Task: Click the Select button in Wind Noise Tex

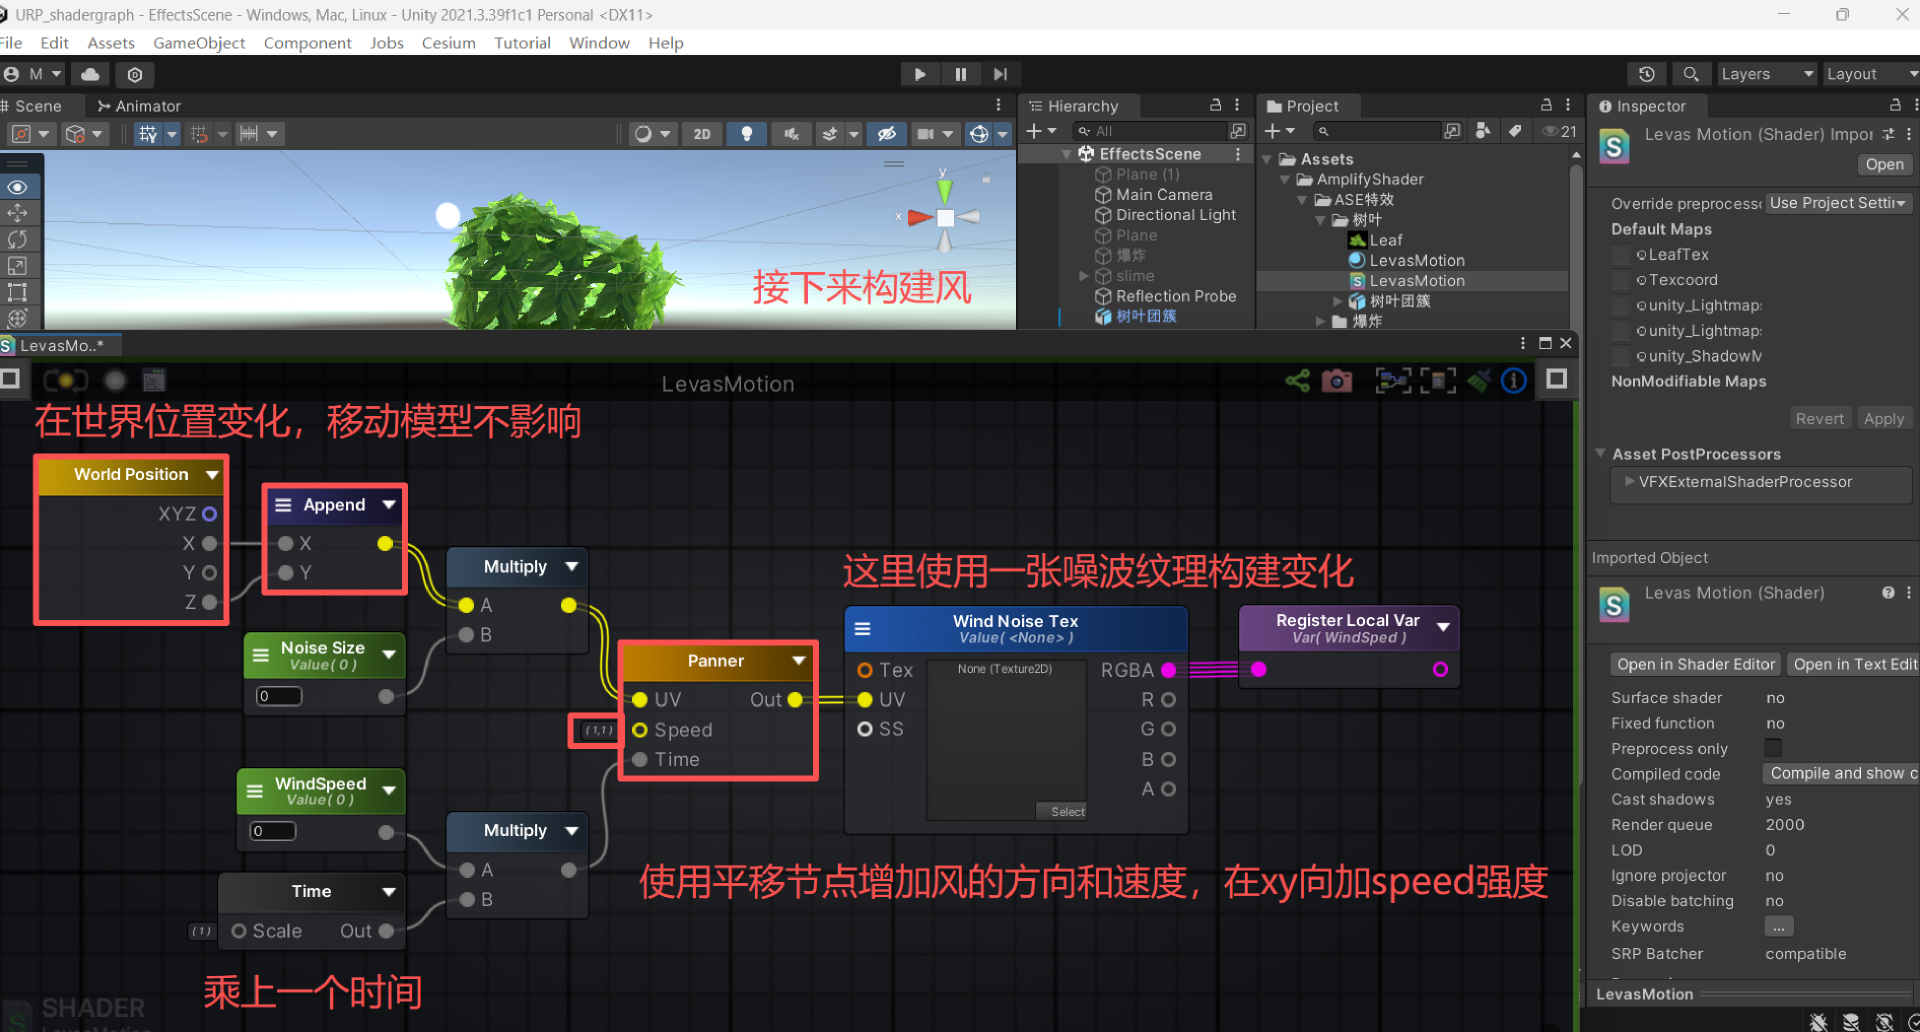Action: [1061, 811]
